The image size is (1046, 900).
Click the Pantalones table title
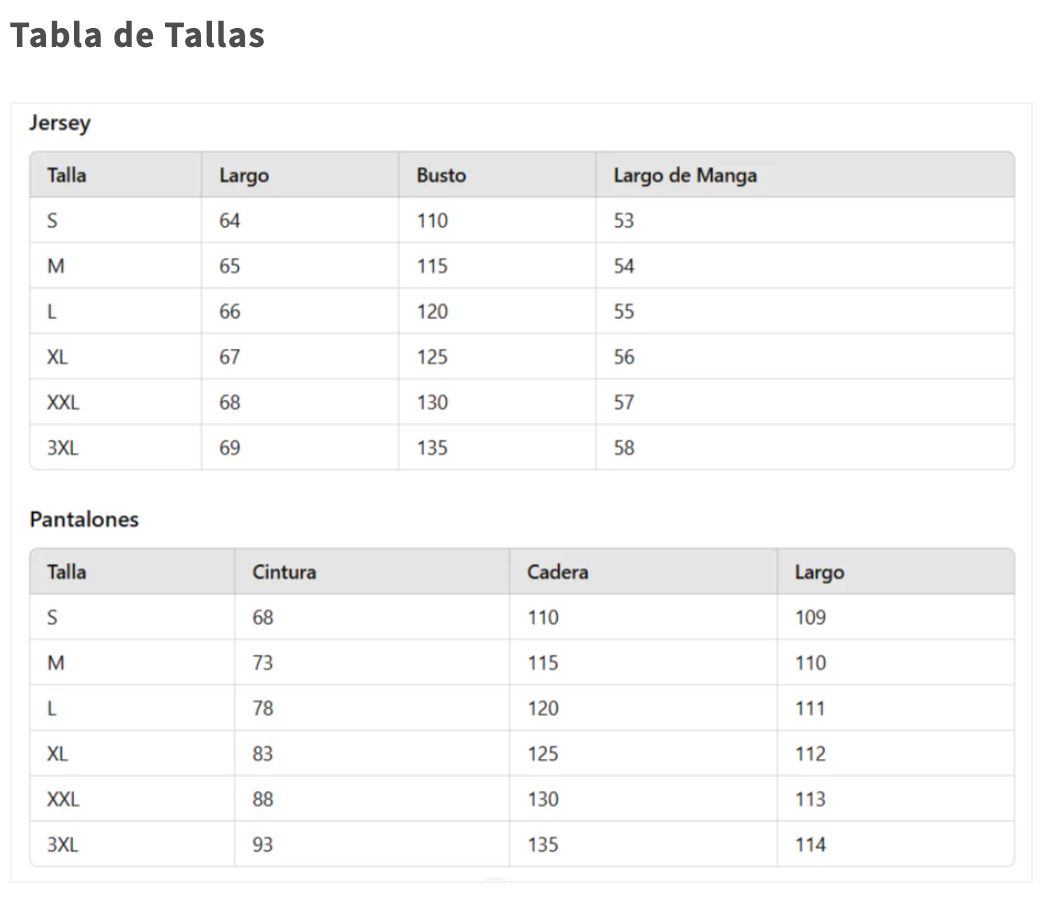pyautogui.click(x=84, y=520)
